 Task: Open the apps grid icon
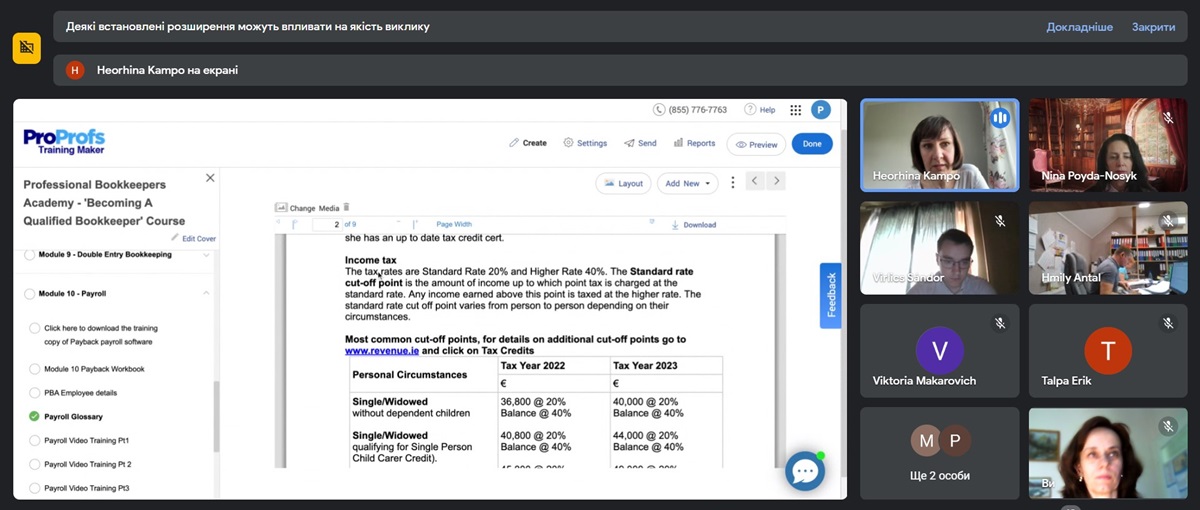coord(796,110)
